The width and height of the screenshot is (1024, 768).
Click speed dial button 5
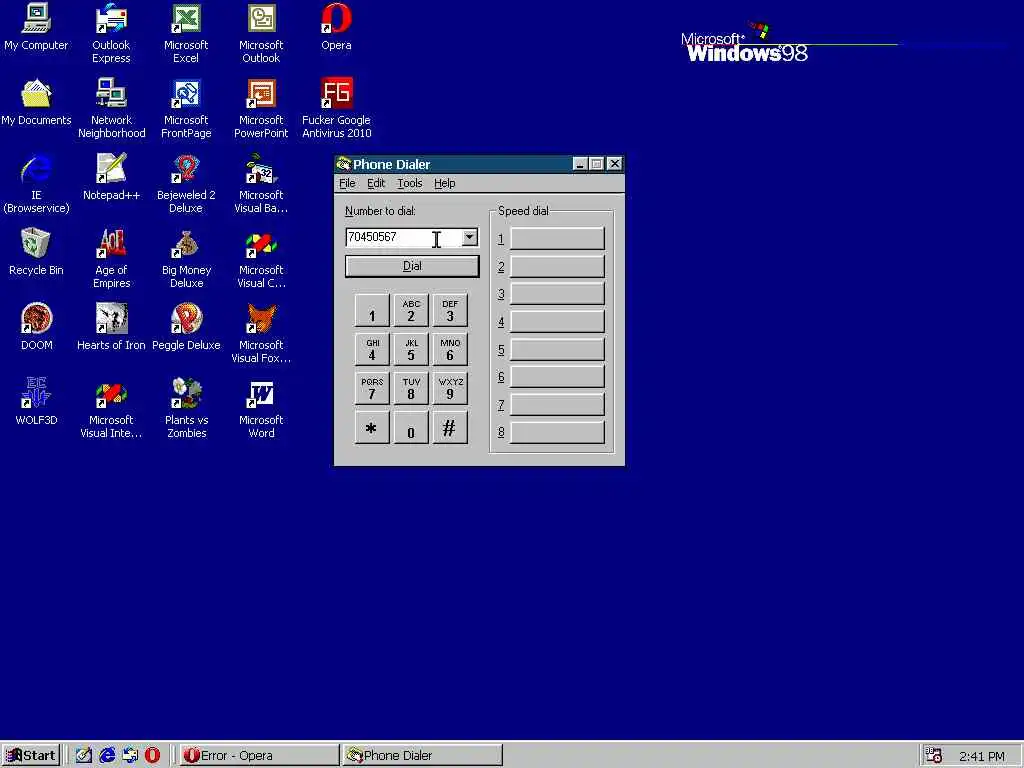click(x=557, y=349)
